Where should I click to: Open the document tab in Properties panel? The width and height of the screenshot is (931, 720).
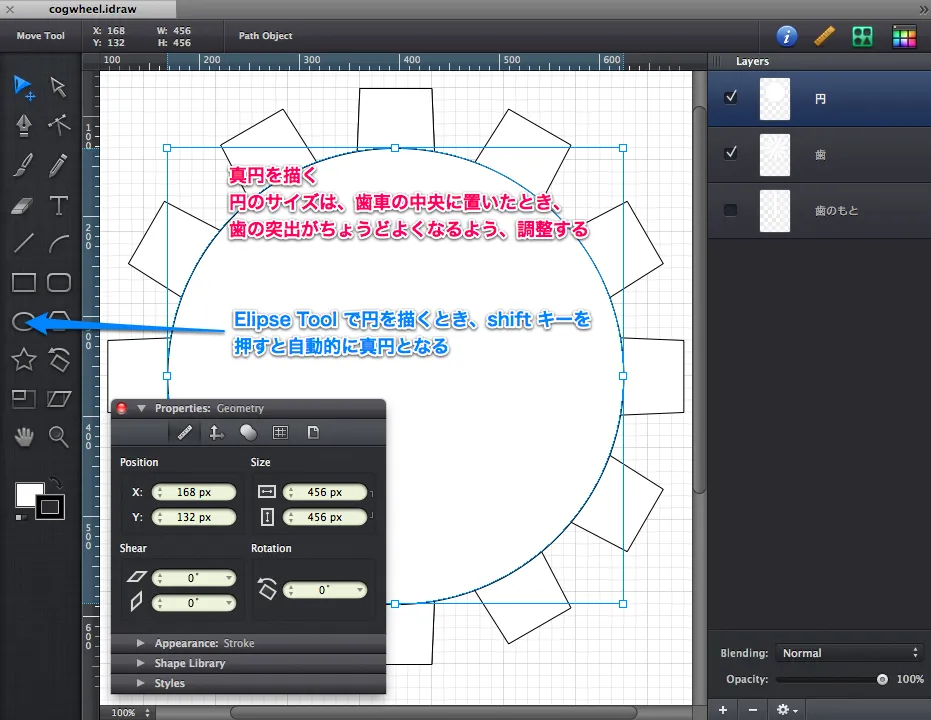point(313,433)
